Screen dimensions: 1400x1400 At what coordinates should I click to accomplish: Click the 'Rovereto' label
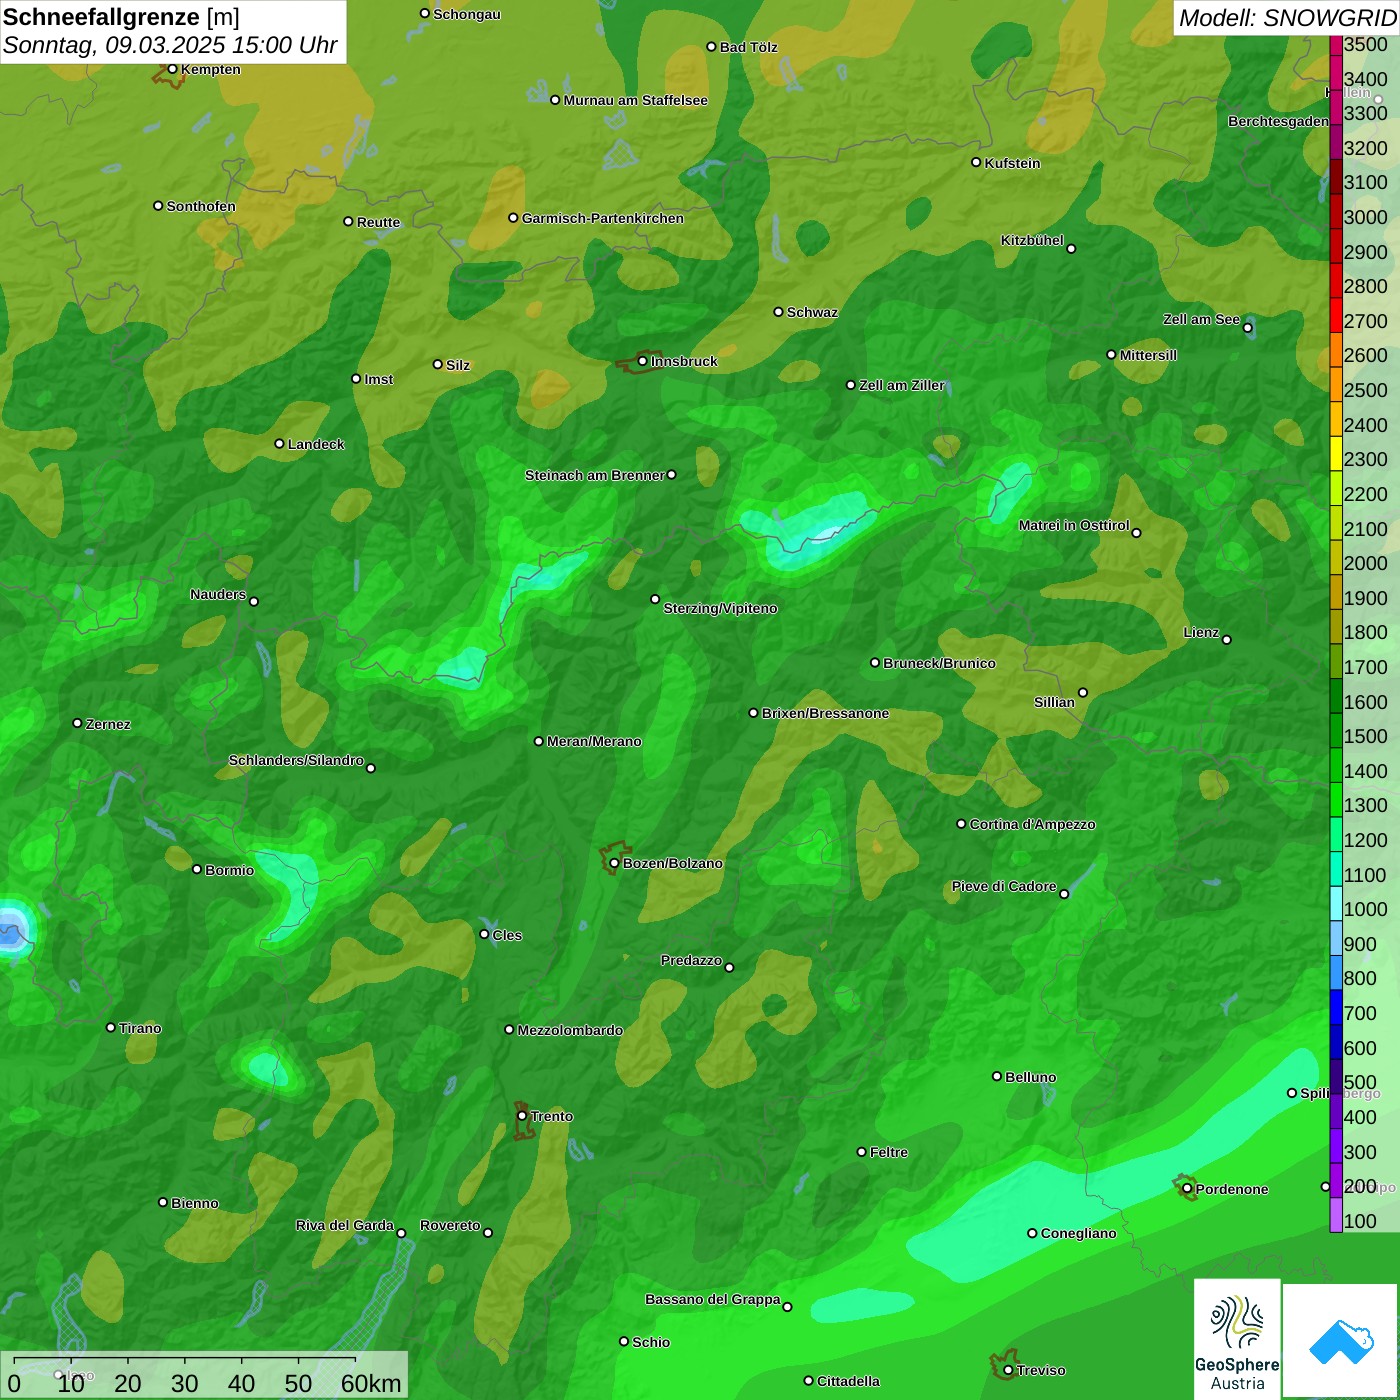tap(450, 1225)
